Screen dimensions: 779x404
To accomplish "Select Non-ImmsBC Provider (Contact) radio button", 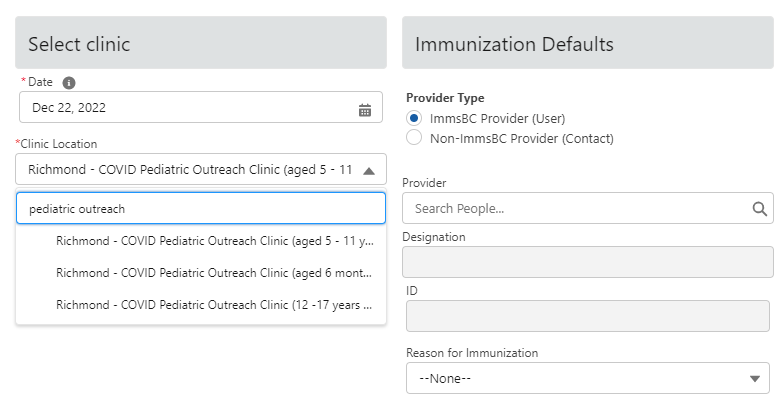I will [x=413, y=138].
